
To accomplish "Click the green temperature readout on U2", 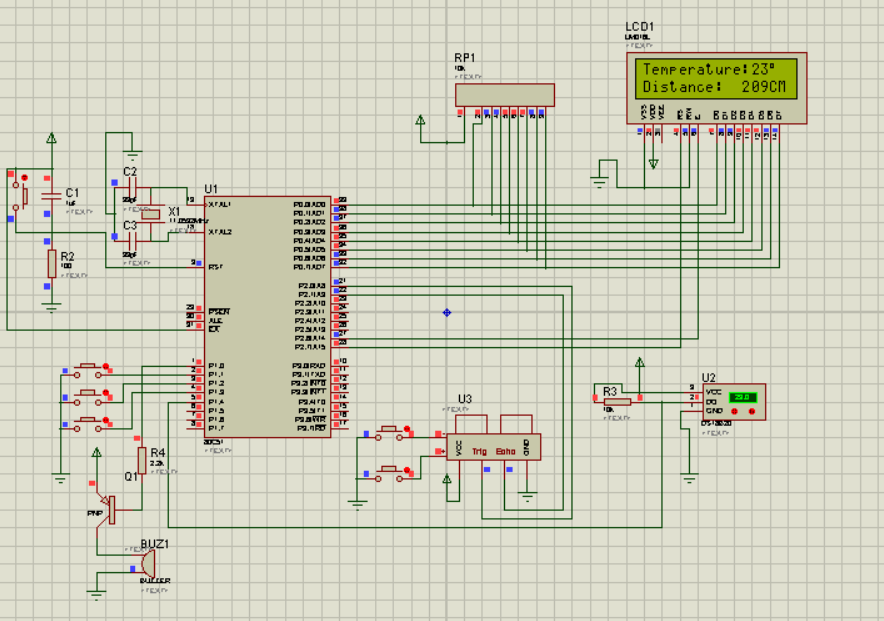I will pos(743,397).
